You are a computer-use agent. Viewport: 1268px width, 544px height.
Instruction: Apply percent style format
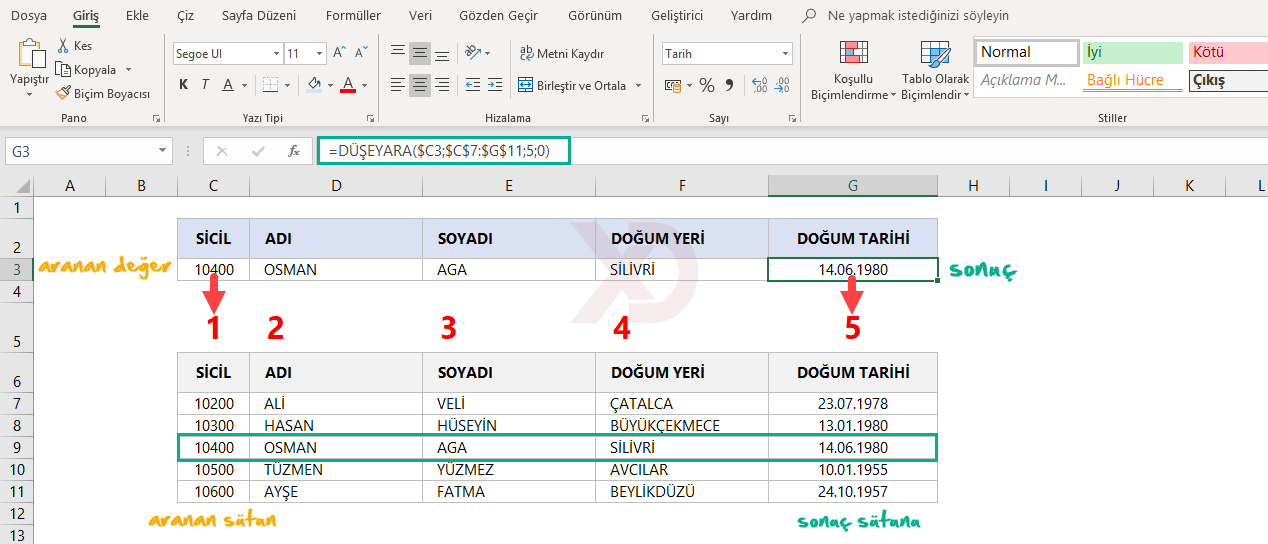pos(707,85)
